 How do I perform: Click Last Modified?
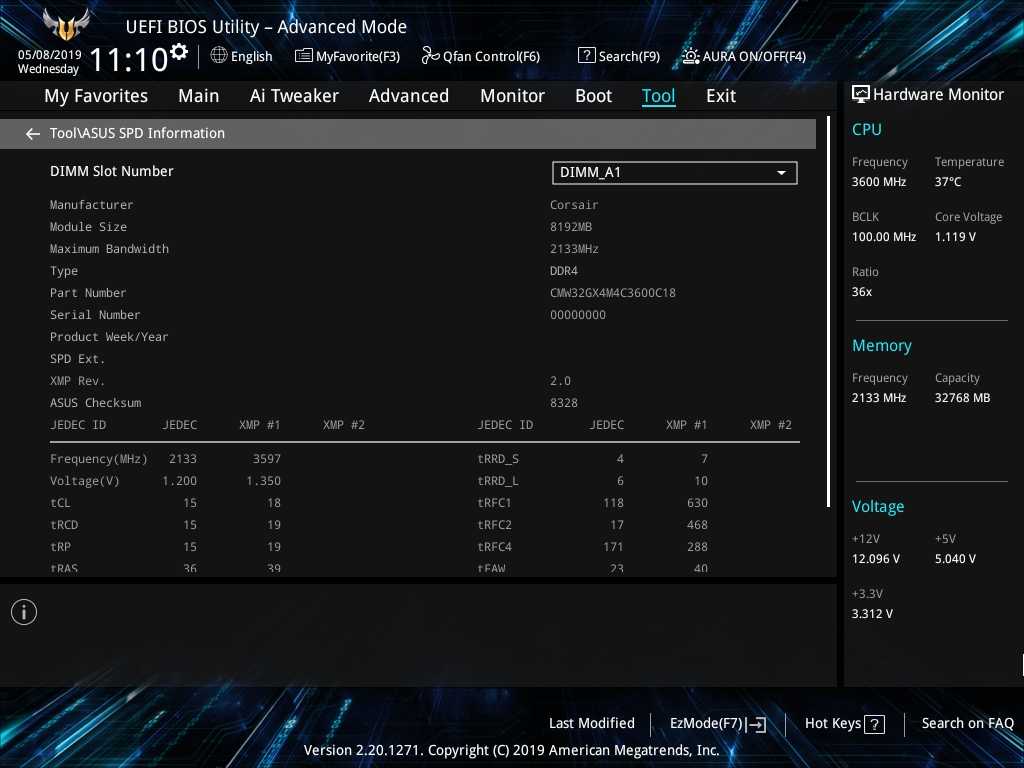coord(592,723)
